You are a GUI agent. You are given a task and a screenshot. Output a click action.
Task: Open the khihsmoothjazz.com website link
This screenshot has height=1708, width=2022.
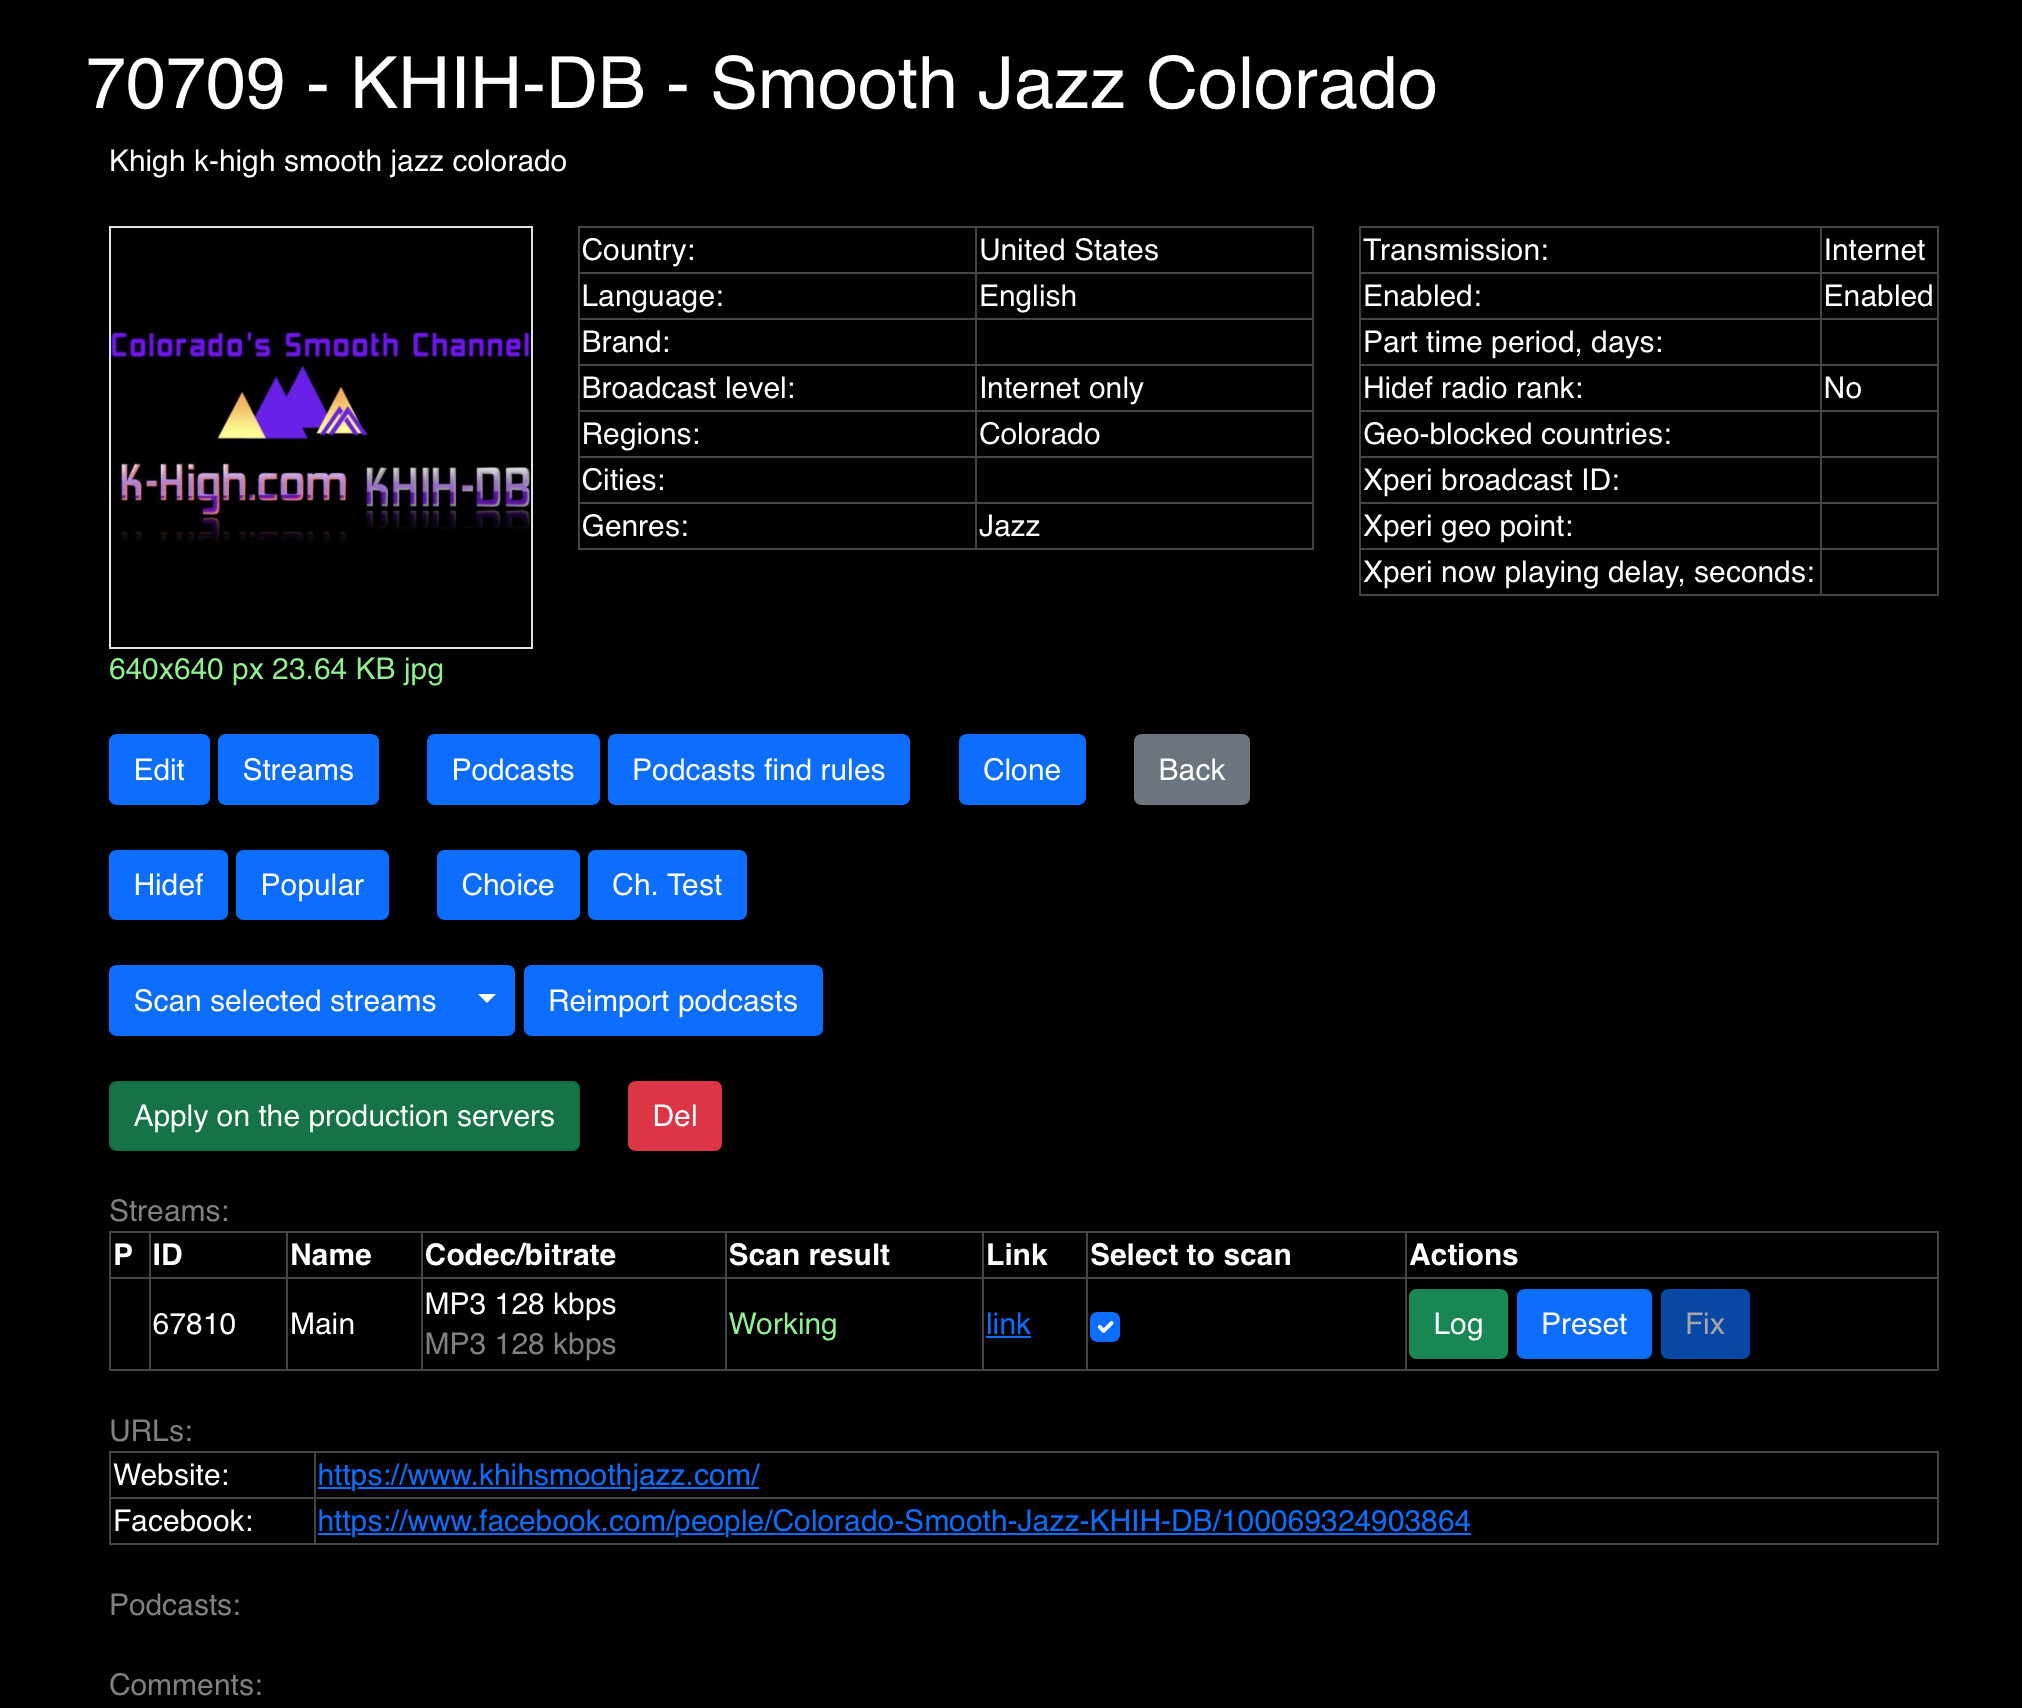point(538,1475)
